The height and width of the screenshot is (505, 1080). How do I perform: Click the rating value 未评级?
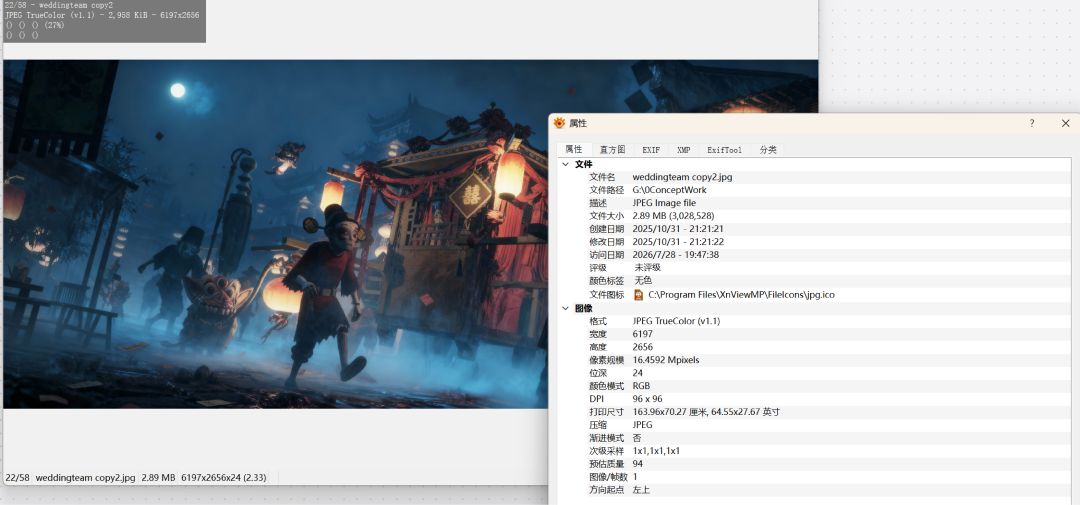647,268
